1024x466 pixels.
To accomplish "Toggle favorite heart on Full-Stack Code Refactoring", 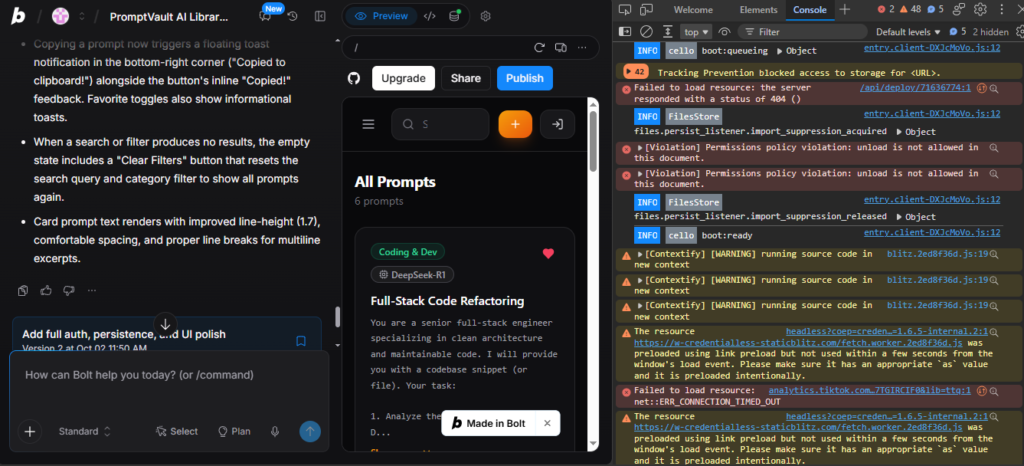I will (x=548, y=253).
